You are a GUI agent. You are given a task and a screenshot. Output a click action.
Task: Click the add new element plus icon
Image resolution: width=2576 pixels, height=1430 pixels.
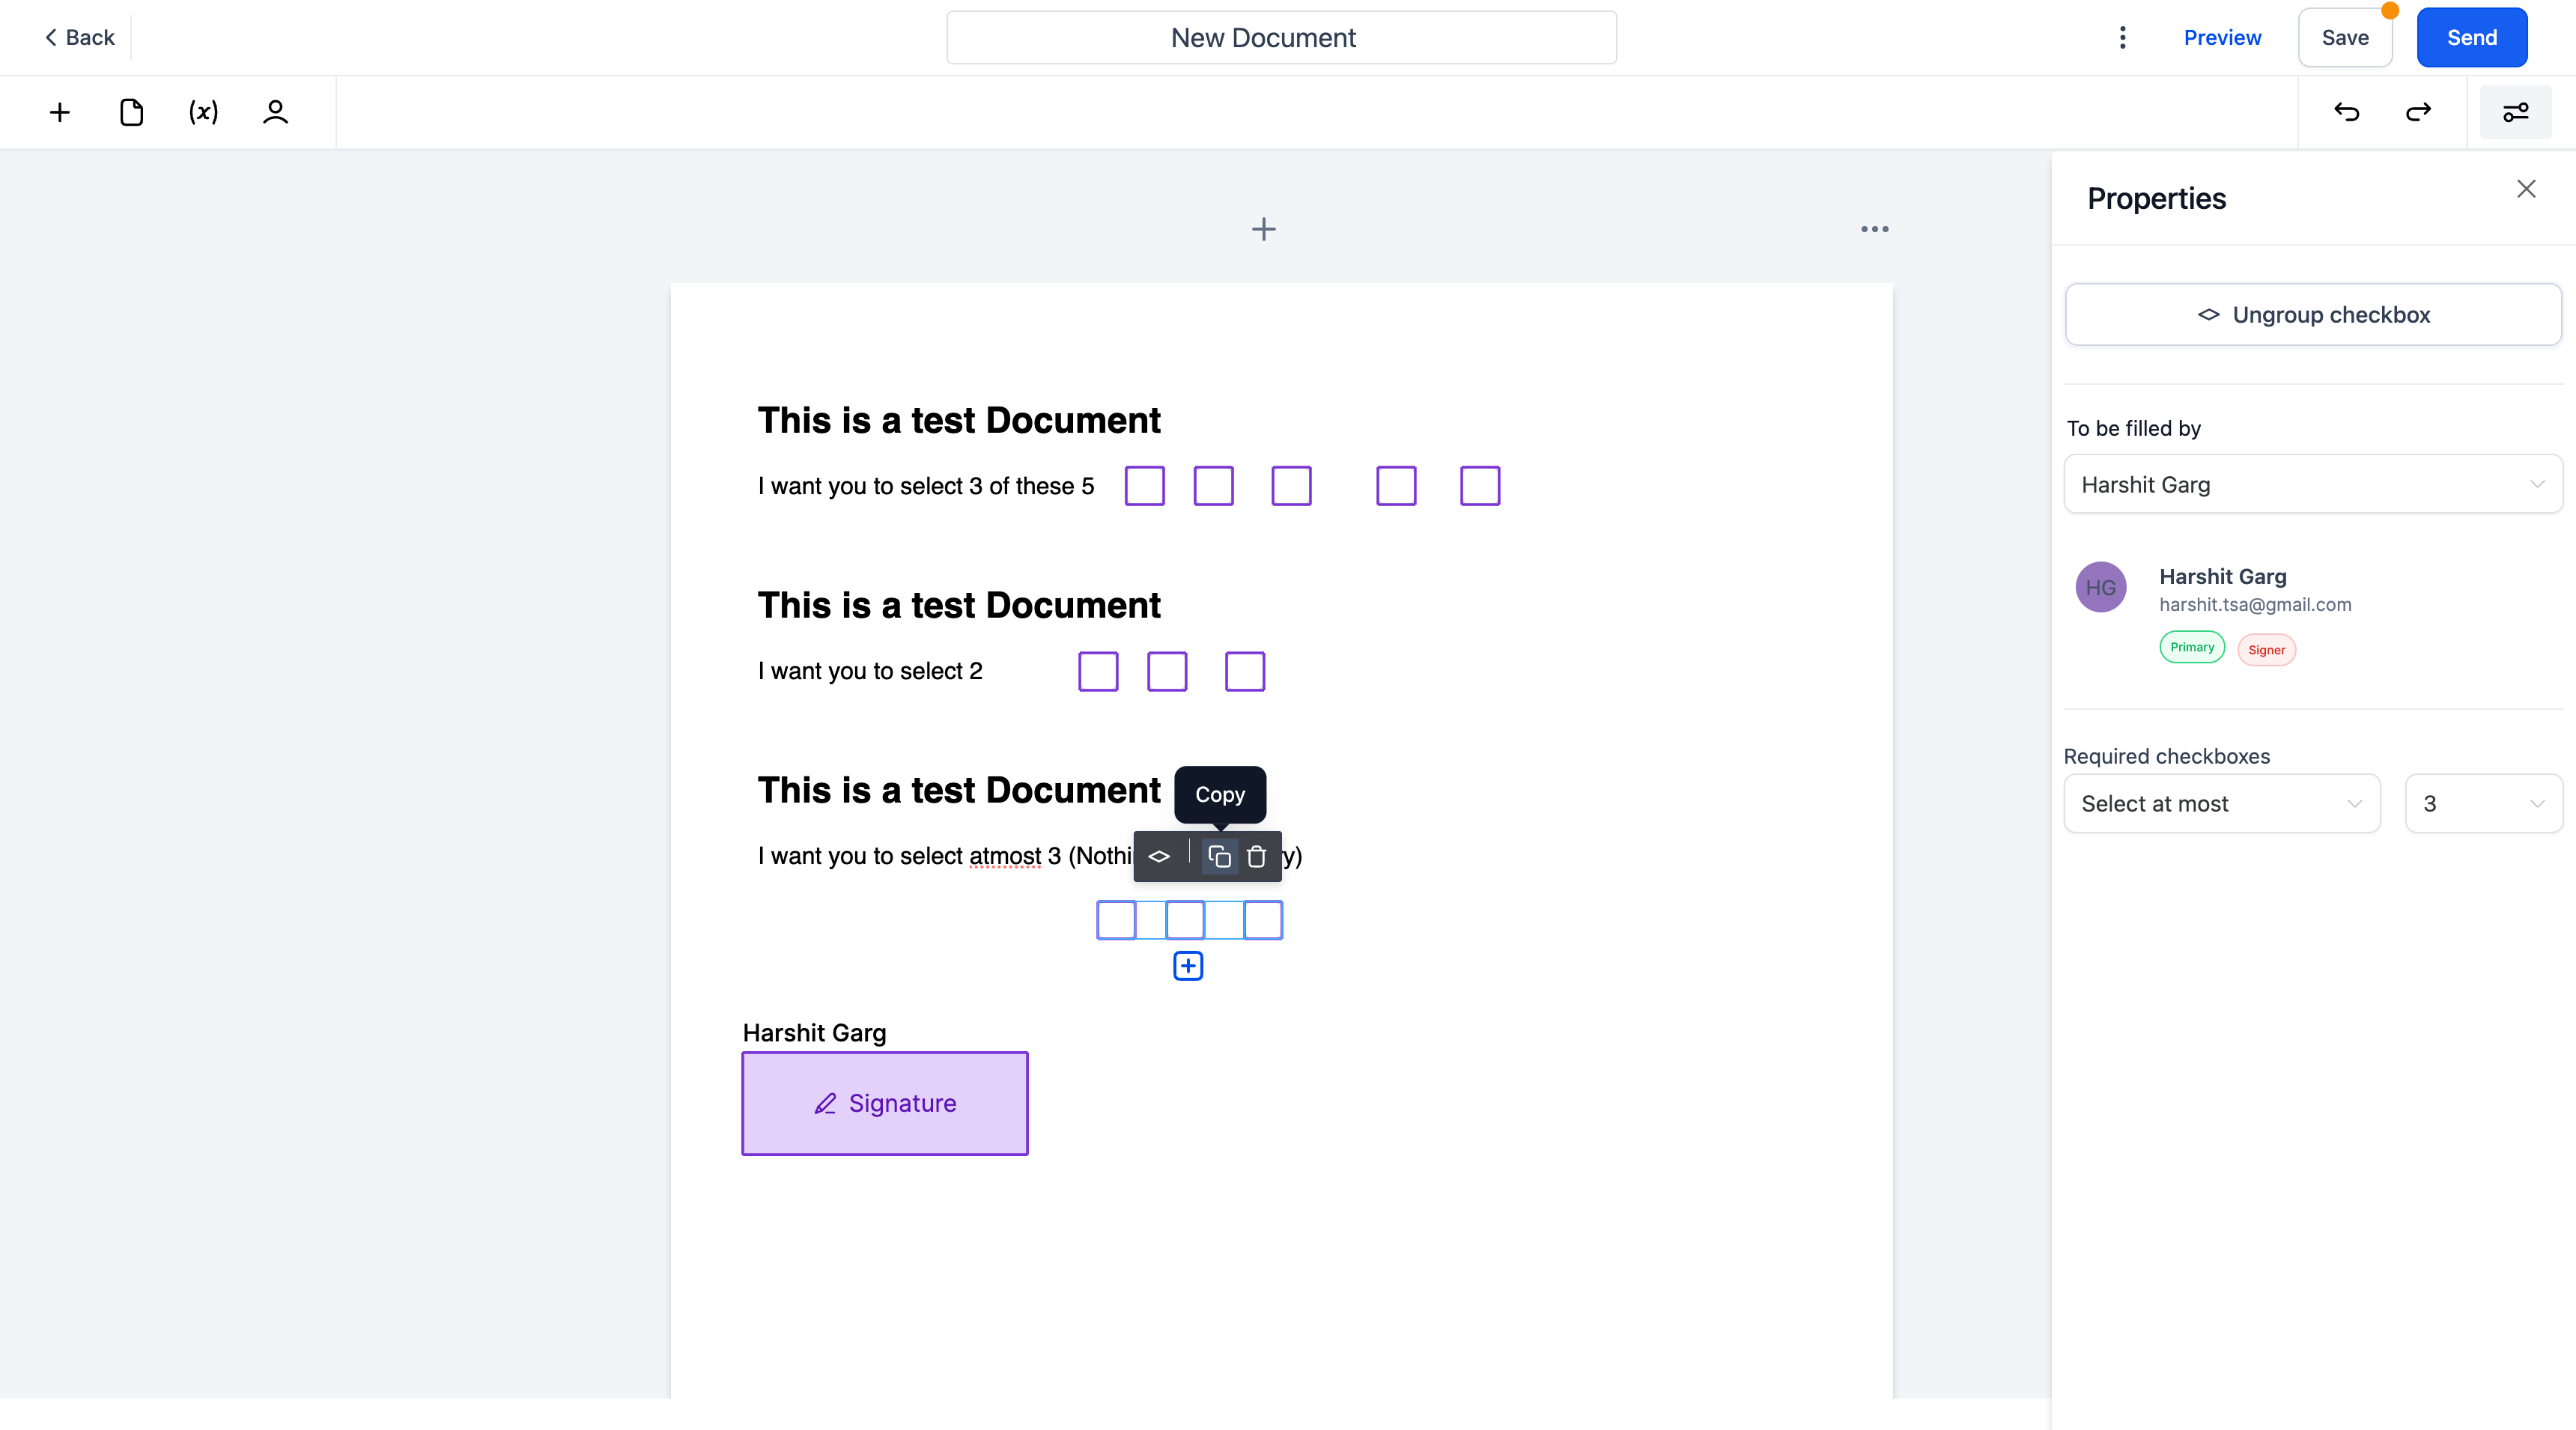point(58,111)
